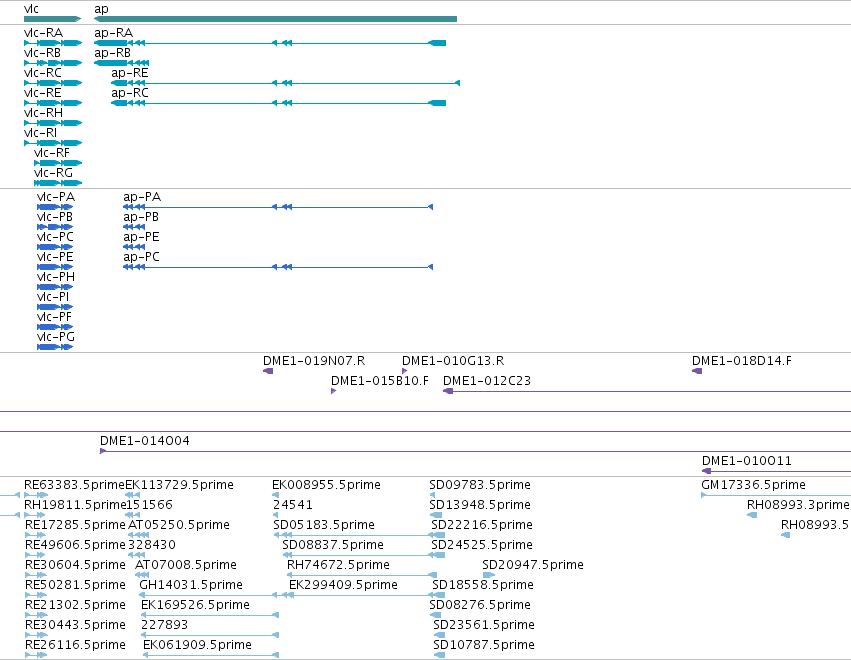Click vlc-PC protein label
This screenshot has height=660, width=851.
[55, 237]
